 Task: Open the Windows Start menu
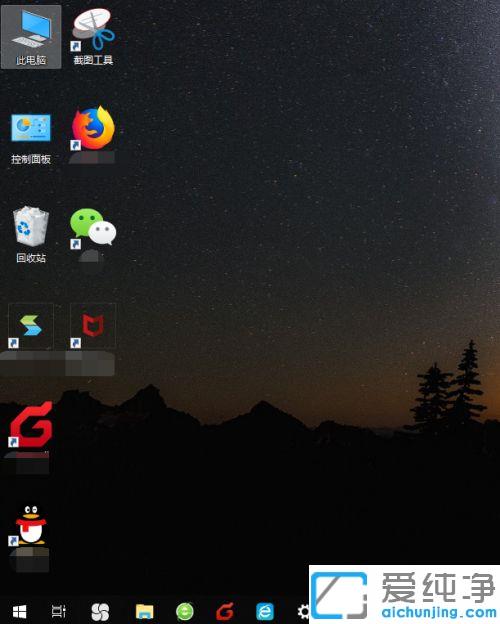point(20,612)
